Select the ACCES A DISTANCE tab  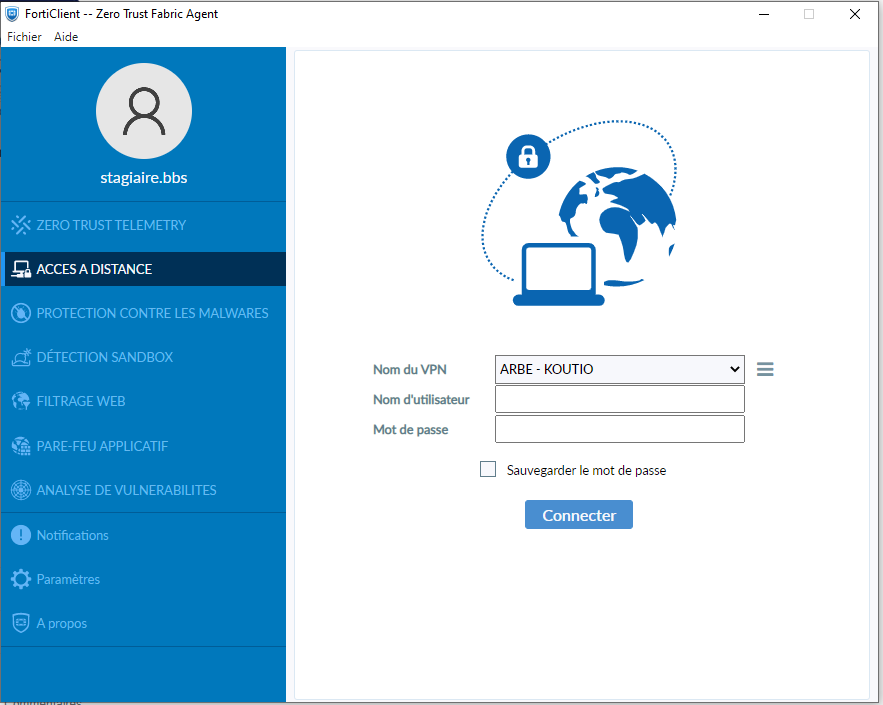pyautogui.click(x=143, y=269)
